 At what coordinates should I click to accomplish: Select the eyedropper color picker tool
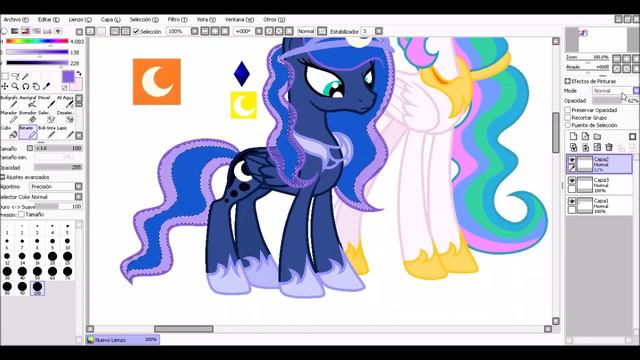point(47,86)
